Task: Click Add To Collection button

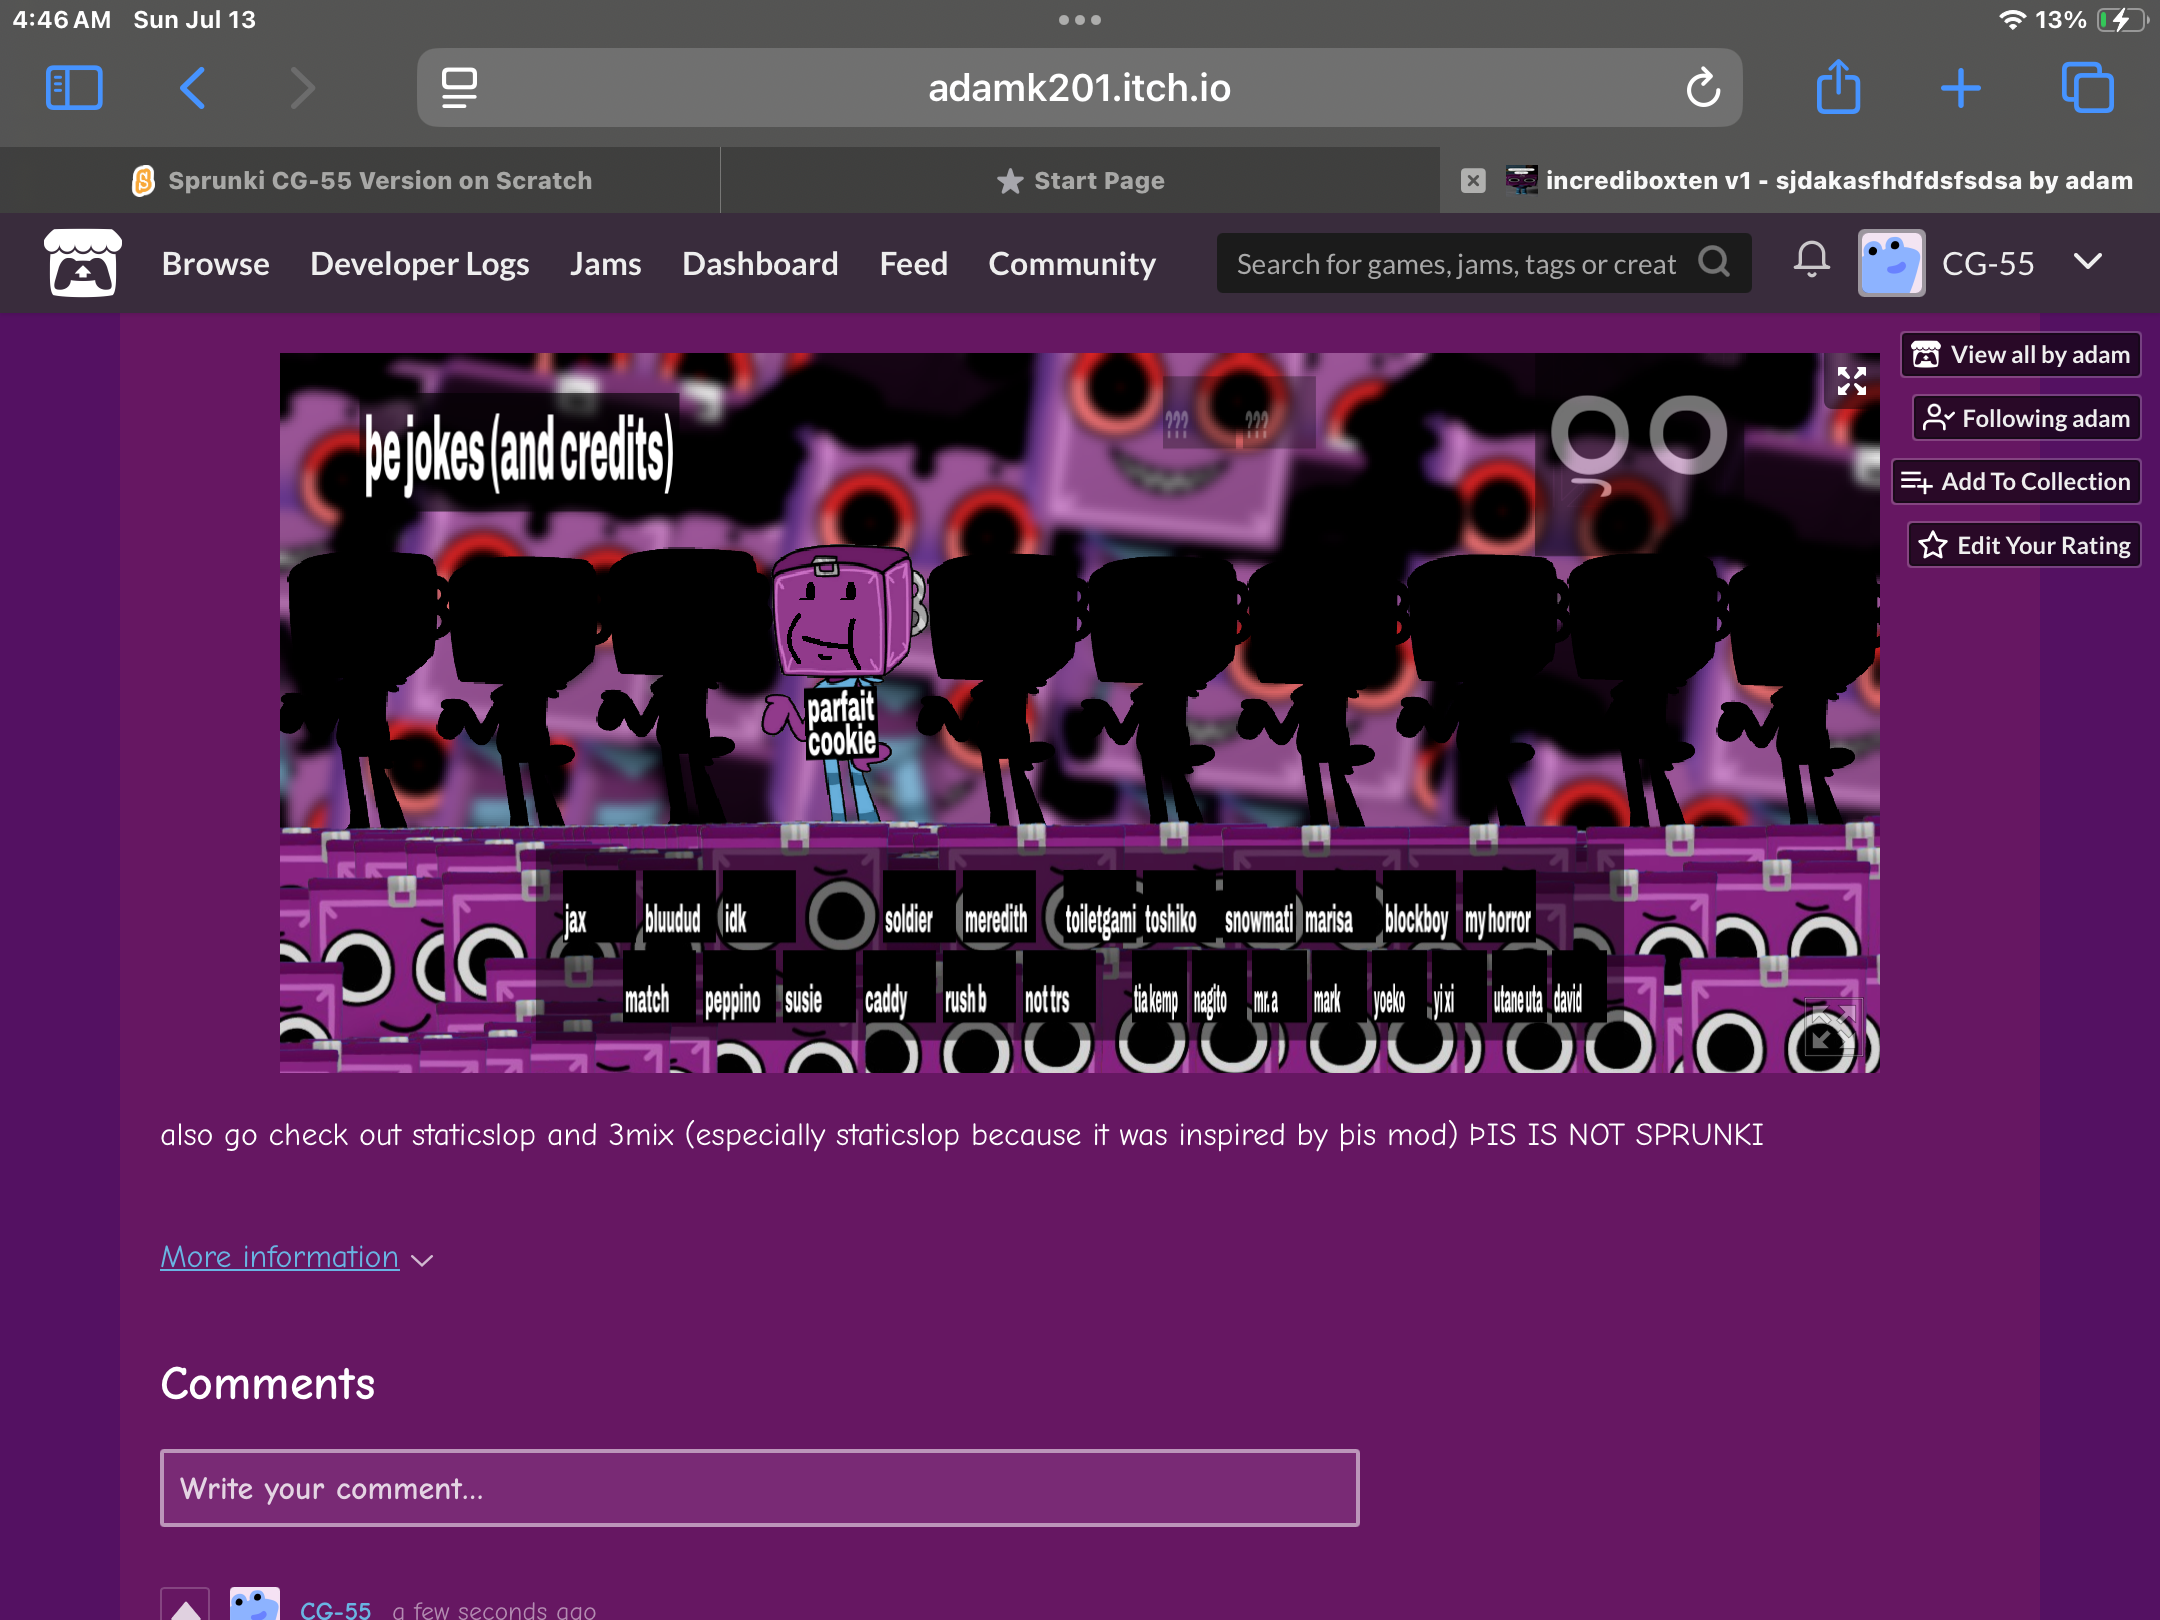Action: 2016,482
